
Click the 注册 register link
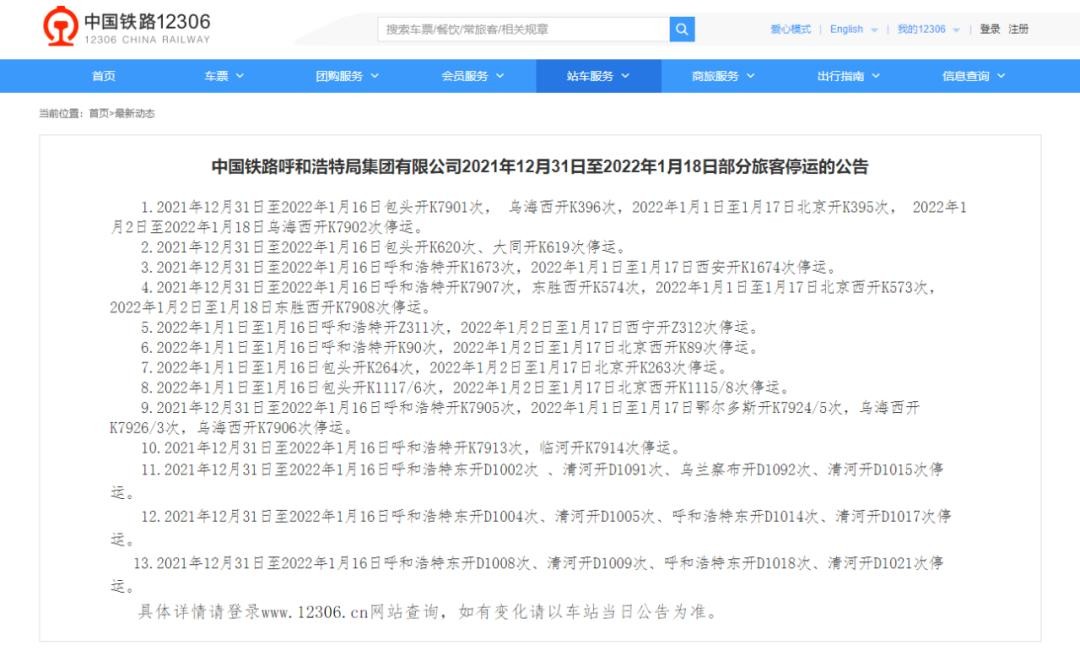click(x=1018, y=29)
